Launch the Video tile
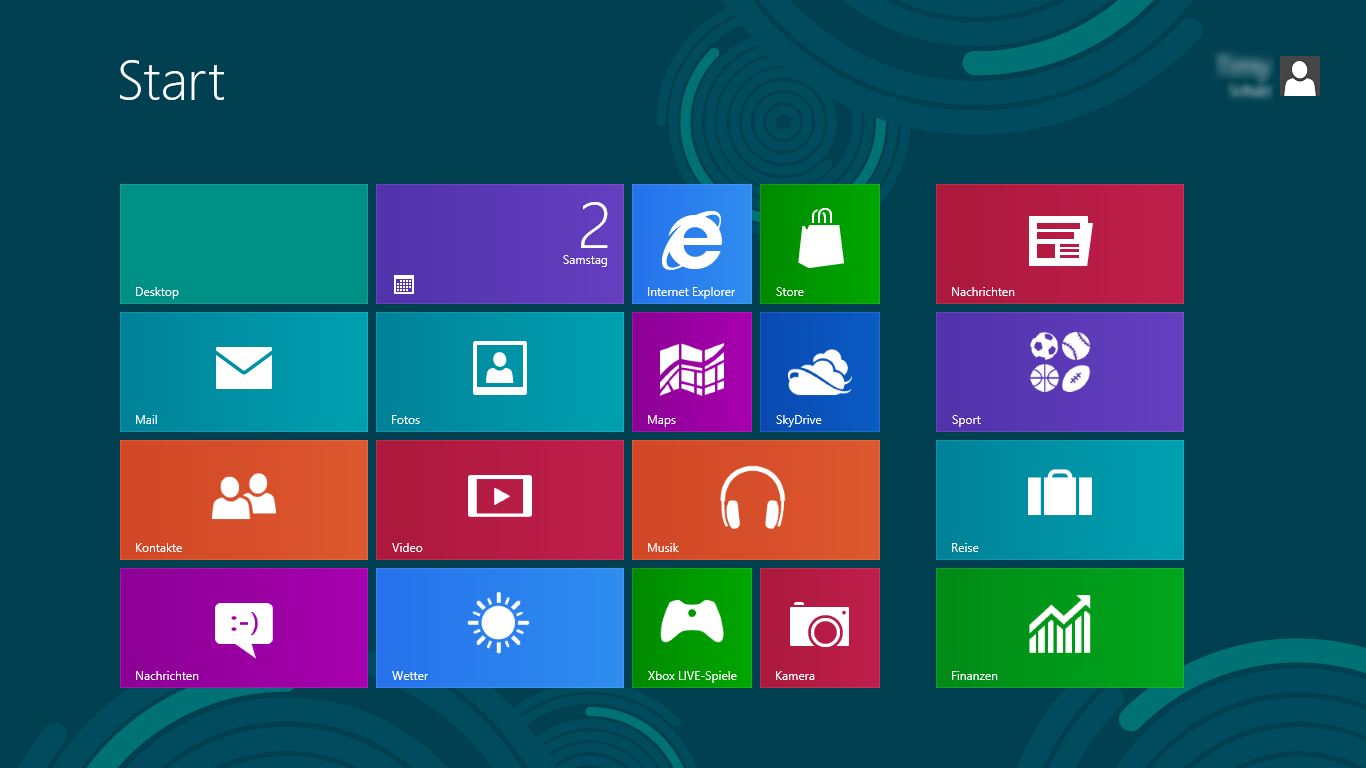 [x=499, y=500]
